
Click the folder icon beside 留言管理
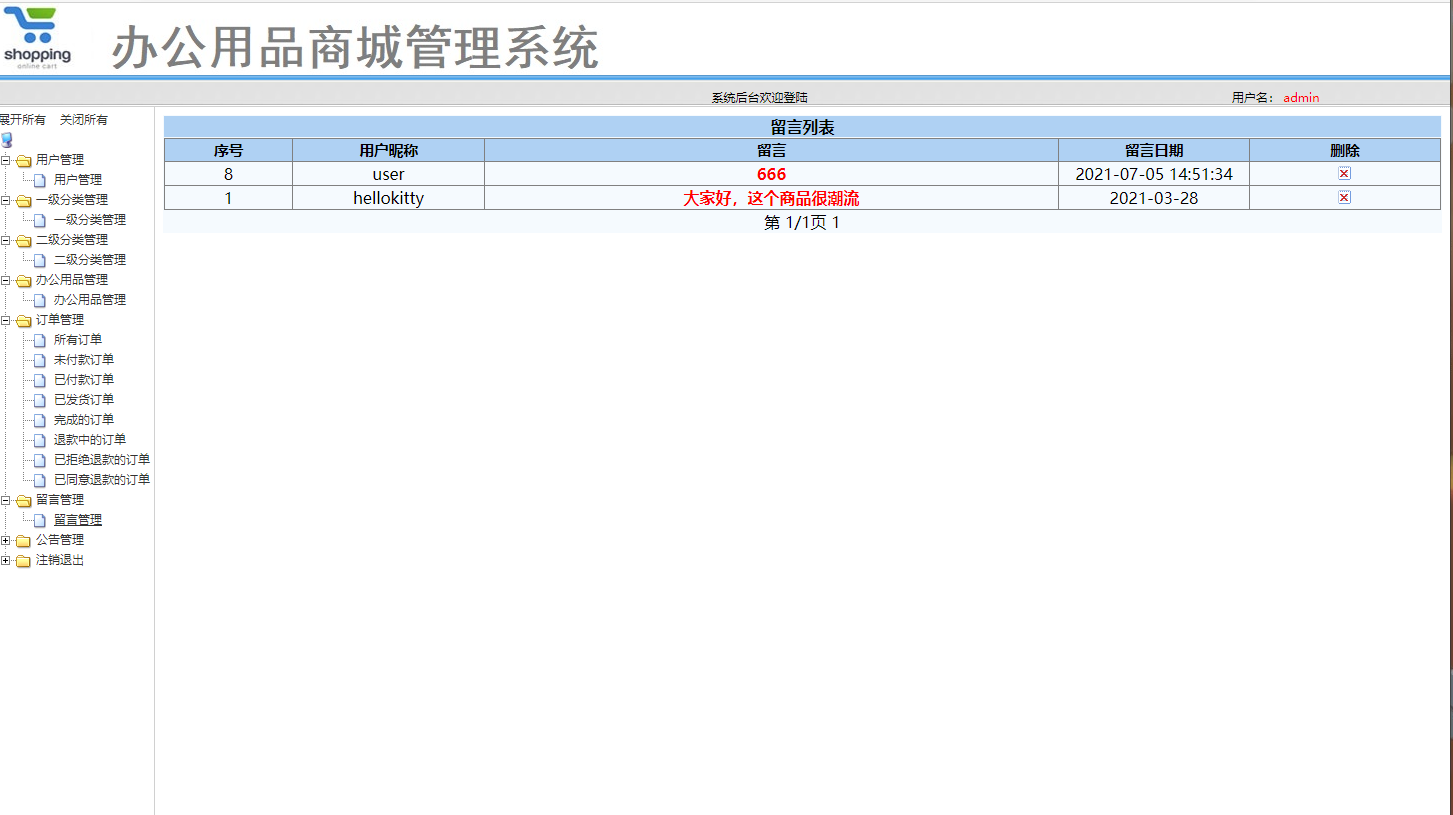point(23,499)
